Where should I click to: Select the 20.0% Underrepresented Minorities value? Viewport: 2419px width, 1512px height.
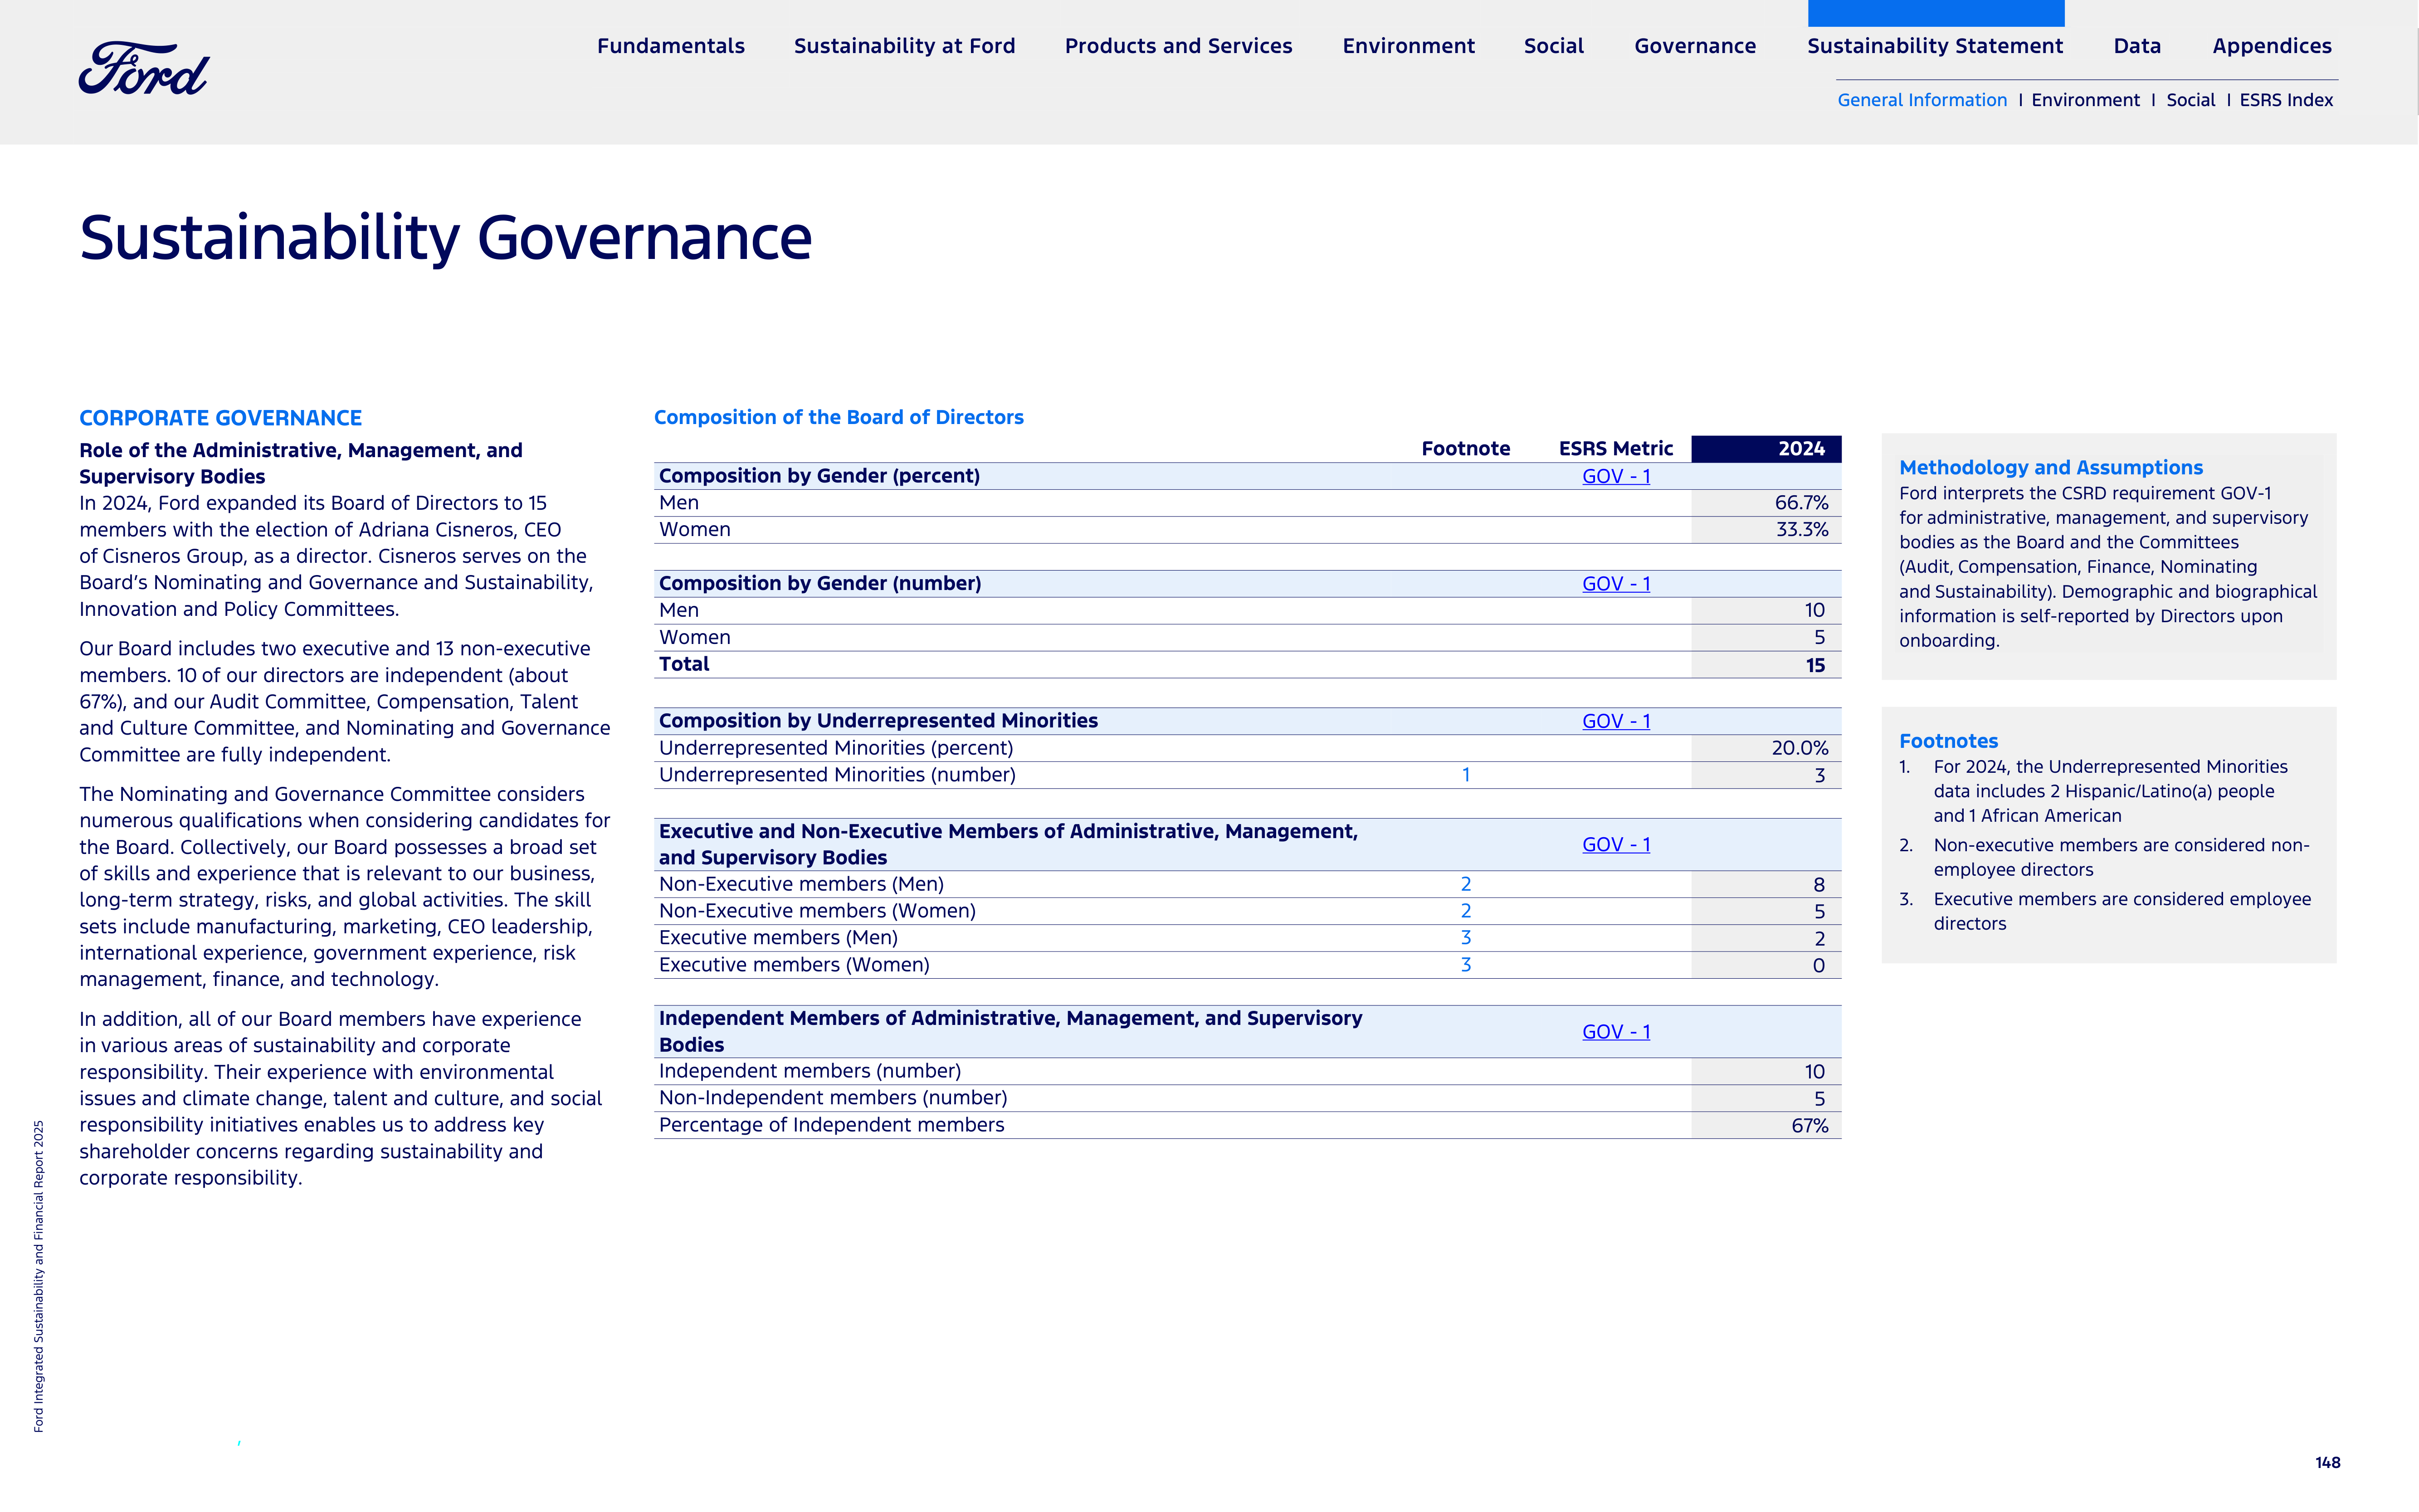1799,748
